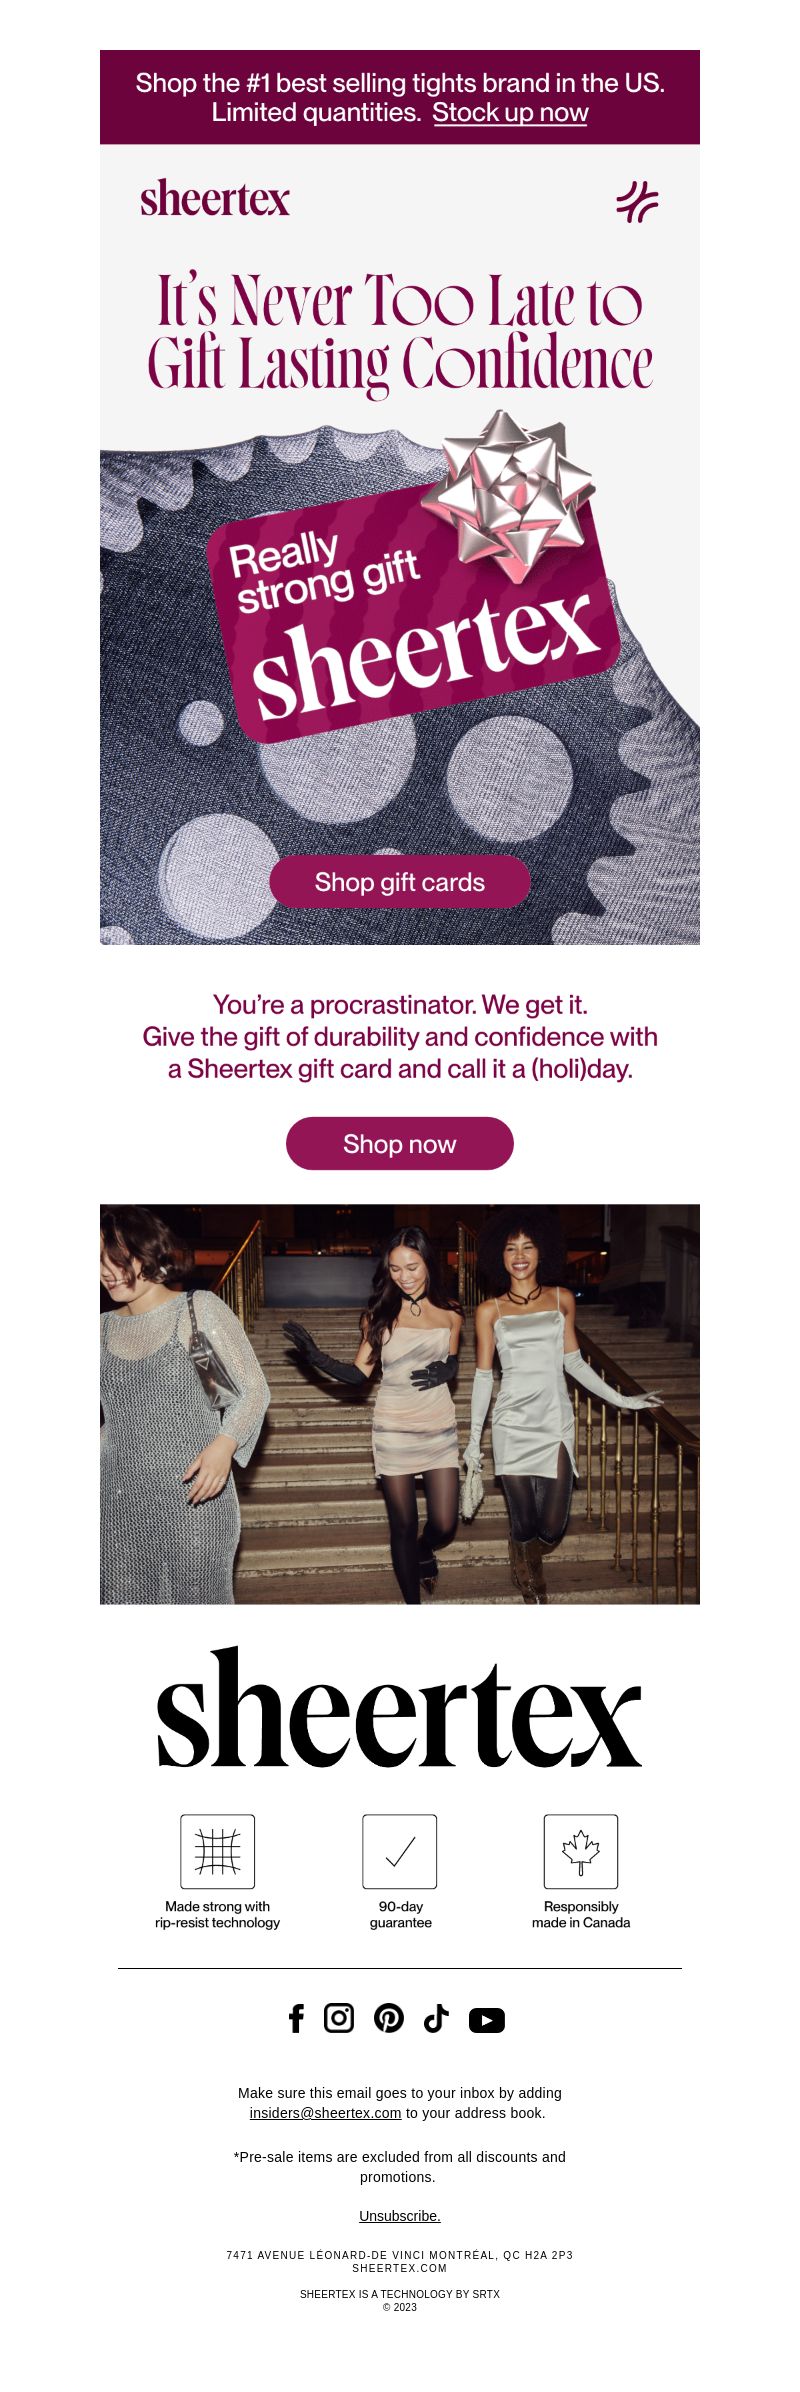800x2392 pixels.
Task: Click the Unsubscribe link
Action: (x=400, y=2216)
